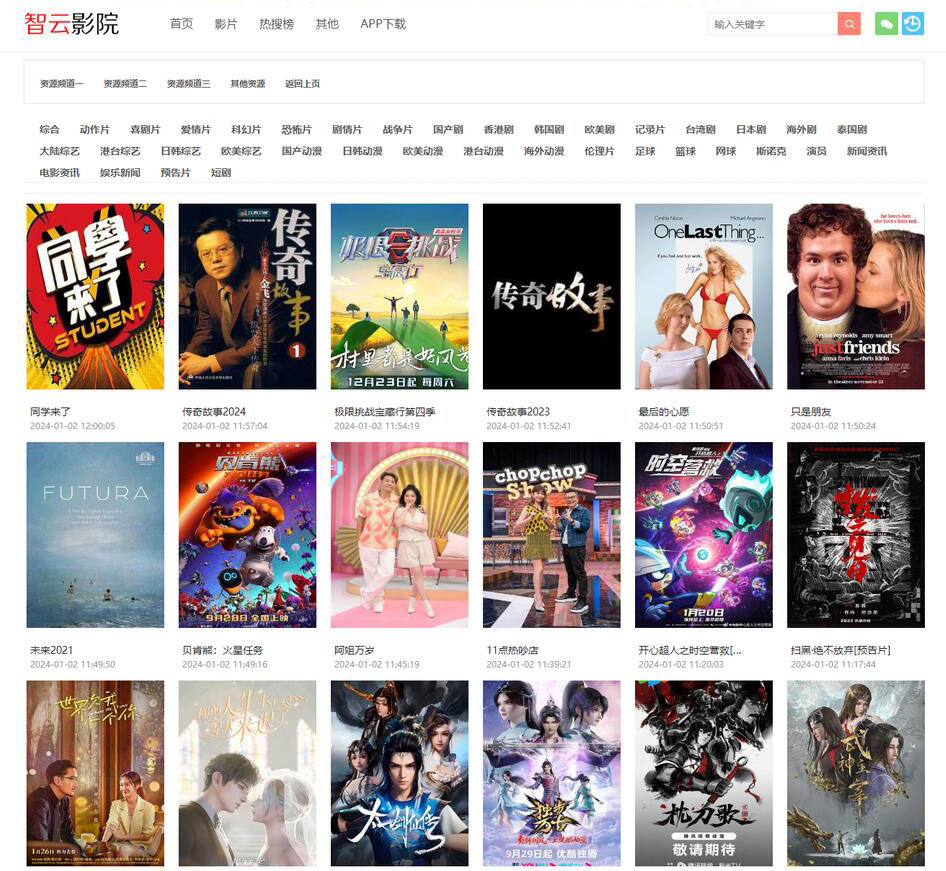The image size is (946, 871).
Task: Click the 开心超人之时空营救 title
Action: click(x=690, y=650)
